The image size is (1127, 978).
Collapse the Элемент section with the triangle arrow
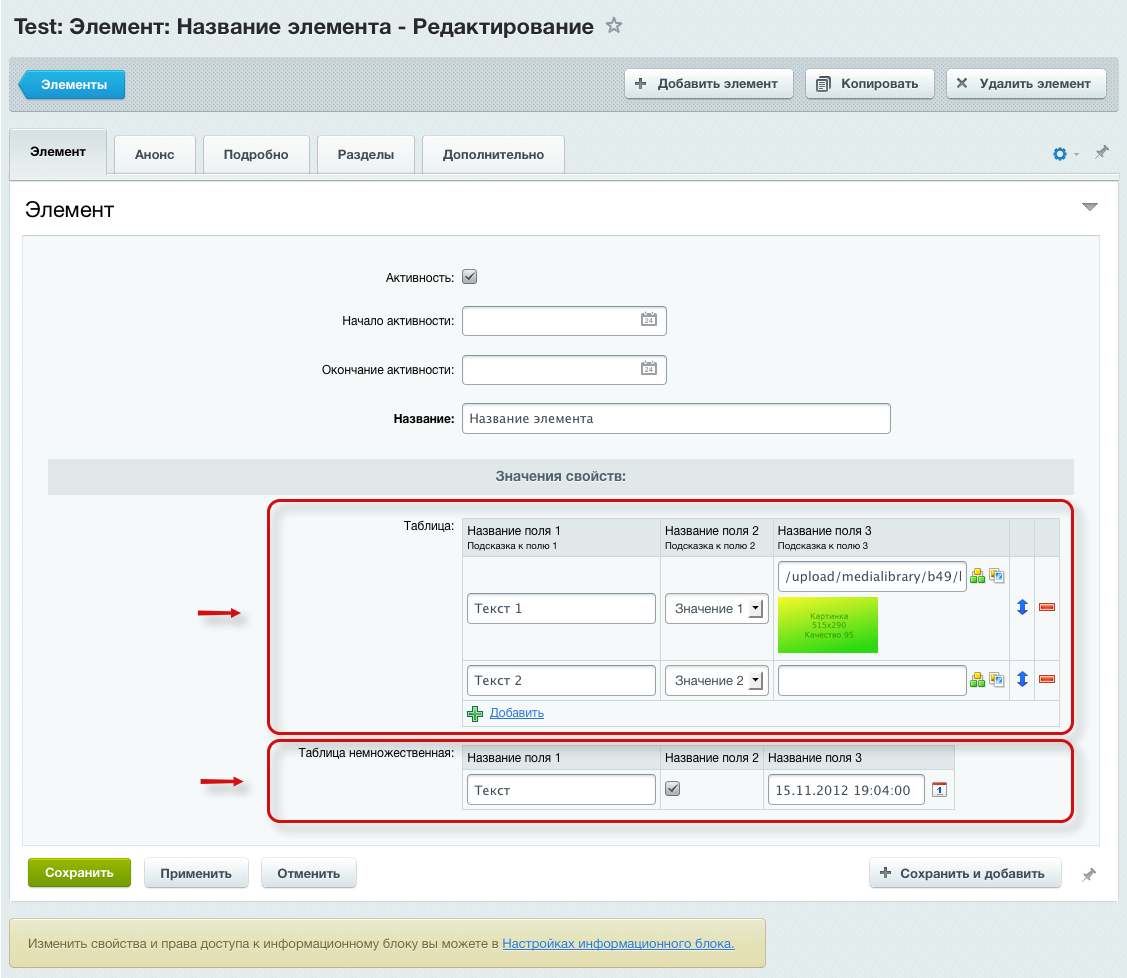tap(1090, 207)
